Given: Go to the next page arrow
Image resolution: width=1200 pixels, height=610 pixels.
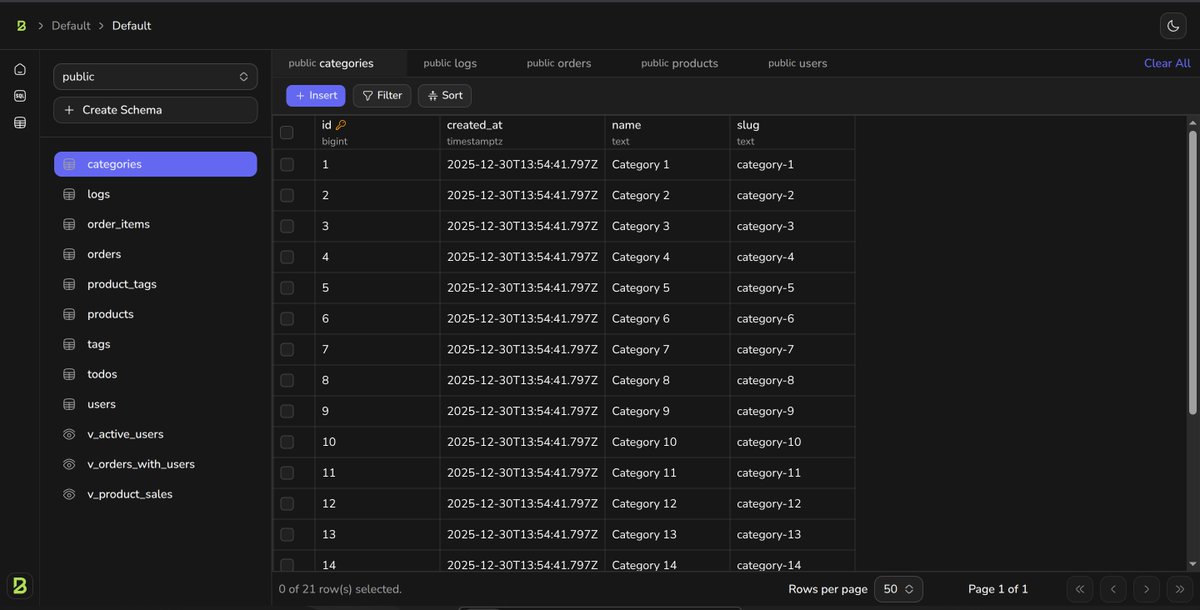Looking at the screenshot, I should (x=1147, y=589).
